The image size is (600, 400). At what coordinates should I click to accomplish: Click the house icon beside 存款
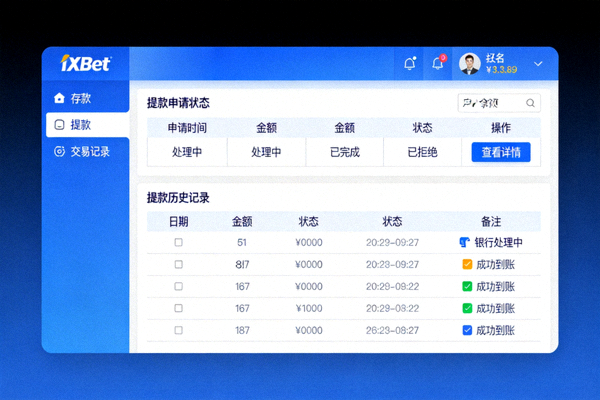tap(59, 98)
